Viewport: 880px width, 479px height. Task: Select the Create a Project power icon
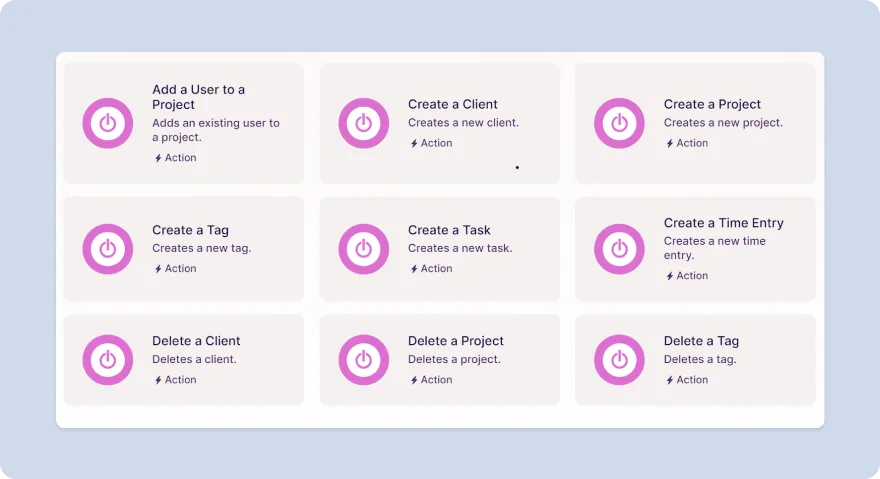pyautogui.click(x=620, y=123)
